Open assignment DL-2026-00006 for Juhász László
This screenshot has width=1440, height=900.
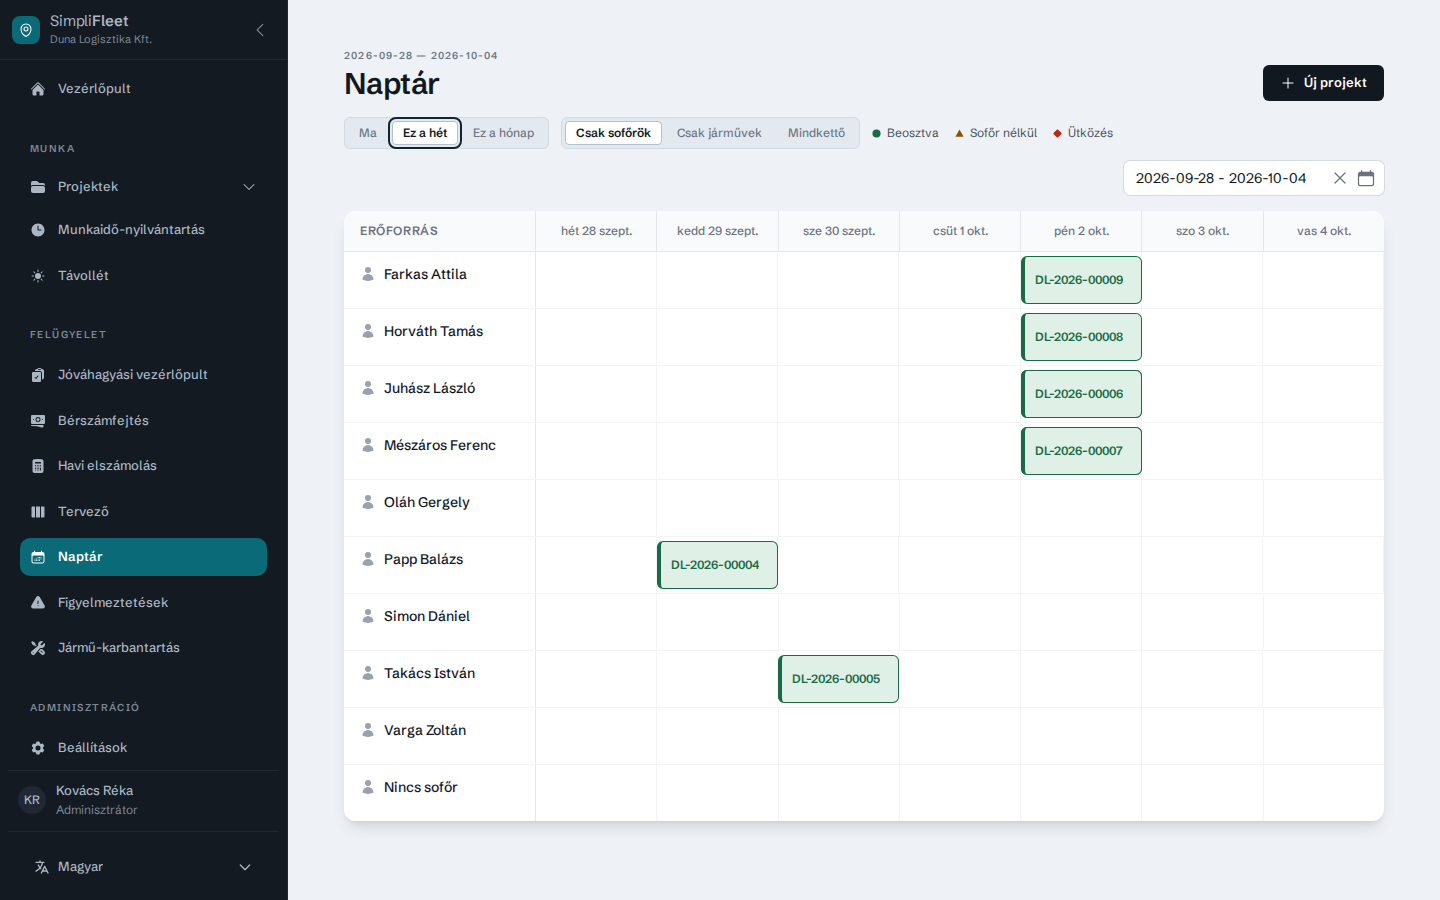coord(1081,394)
